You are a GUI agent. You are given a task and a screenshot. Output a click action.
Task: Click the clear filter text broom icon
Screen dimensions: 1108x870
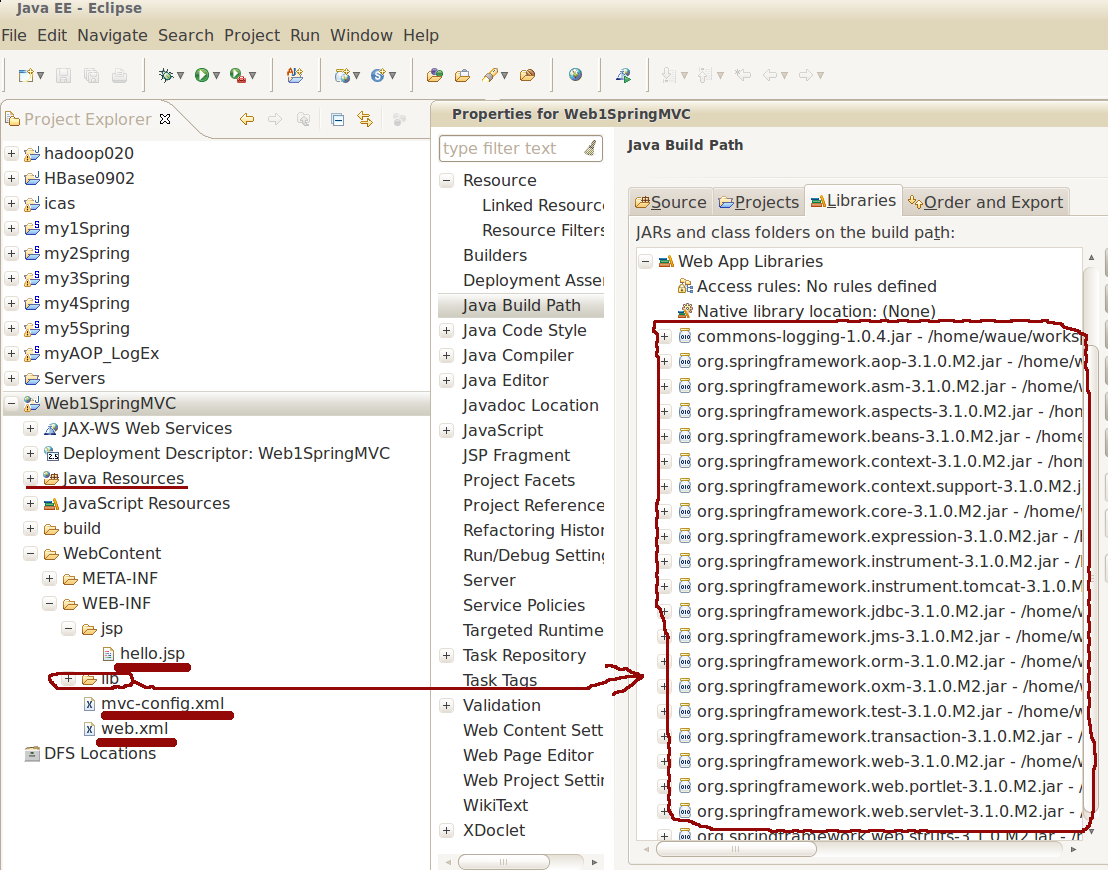point(591,148)
